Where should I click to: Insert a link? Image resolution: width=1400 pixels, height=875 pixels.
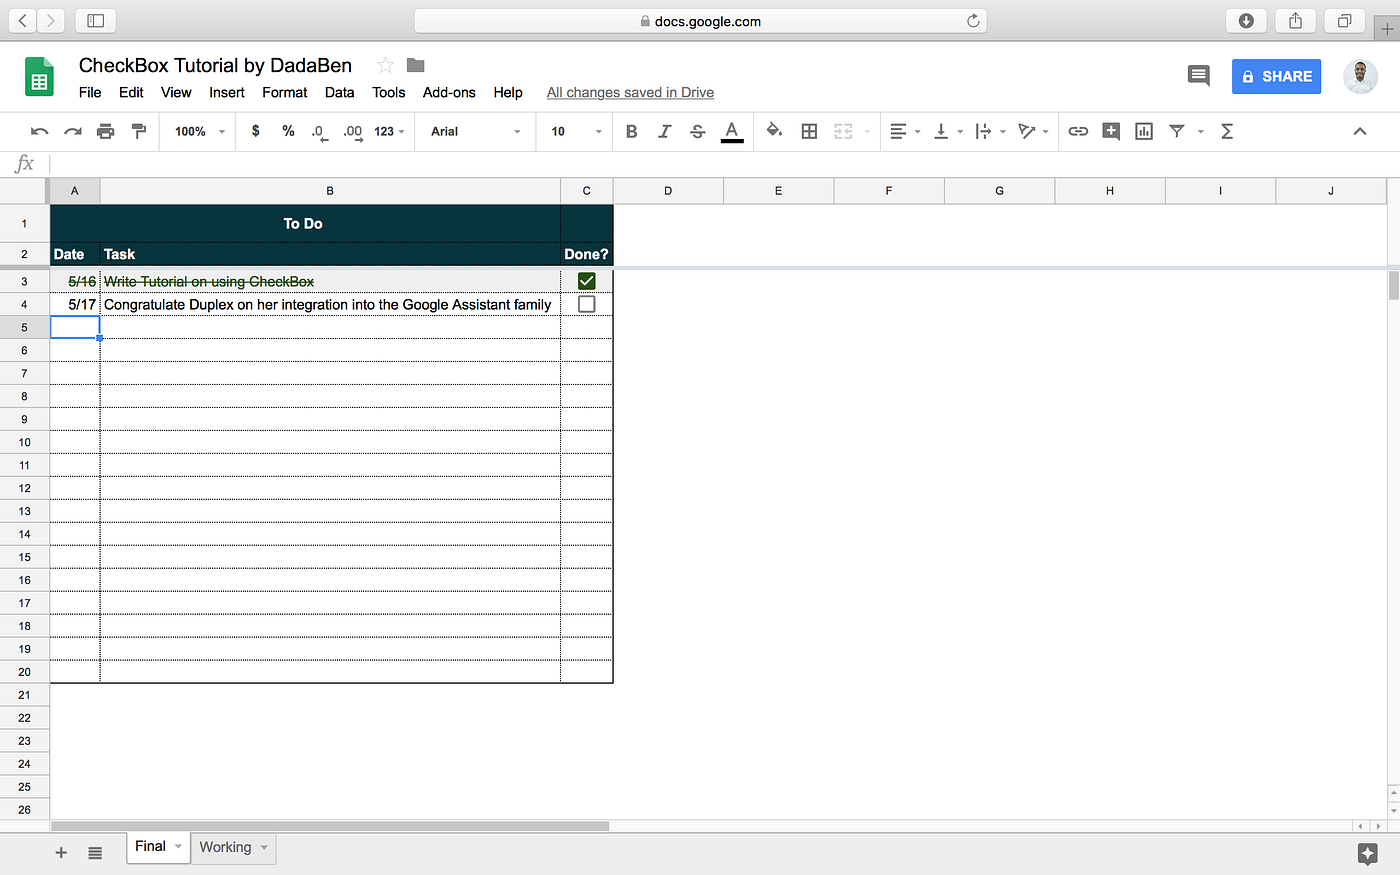click(1078, 131)
